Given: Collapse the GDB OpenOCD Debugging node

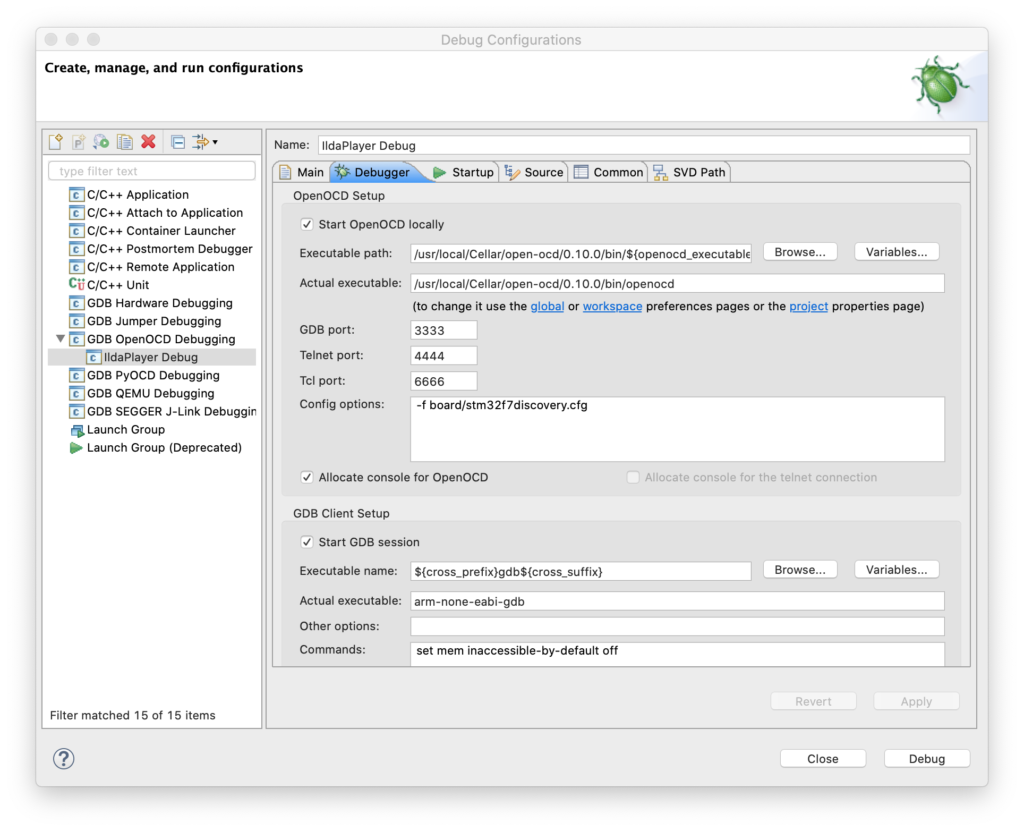Looking at the screenshot, I should (x=60, y=339).
